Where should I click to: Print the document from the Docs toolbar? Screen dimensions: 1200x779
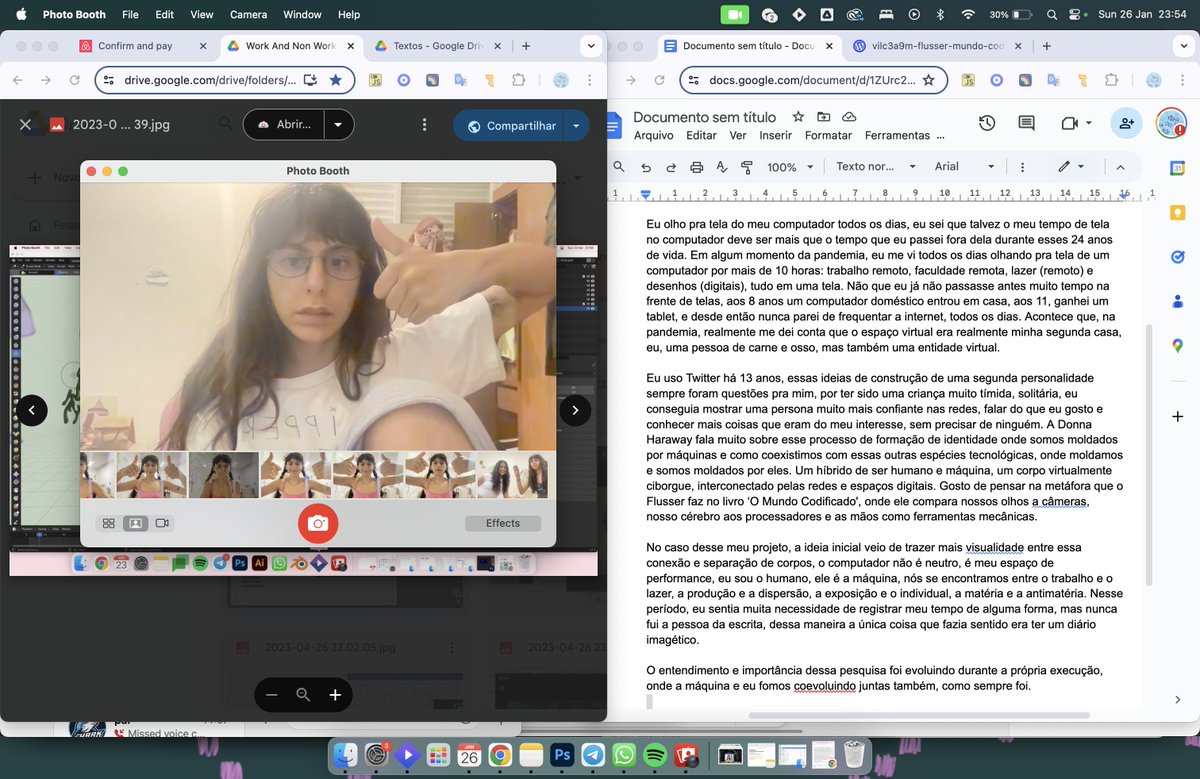[x=697, y=167]
